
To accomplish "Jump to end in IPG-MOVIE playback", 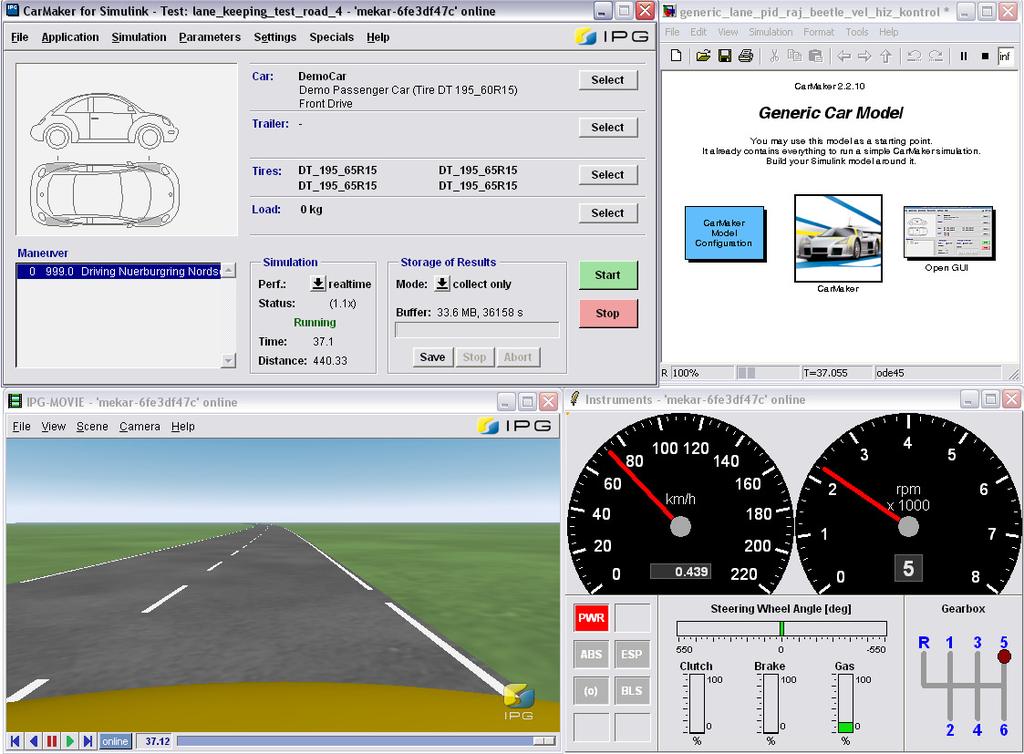I will [x=88, y=741].
